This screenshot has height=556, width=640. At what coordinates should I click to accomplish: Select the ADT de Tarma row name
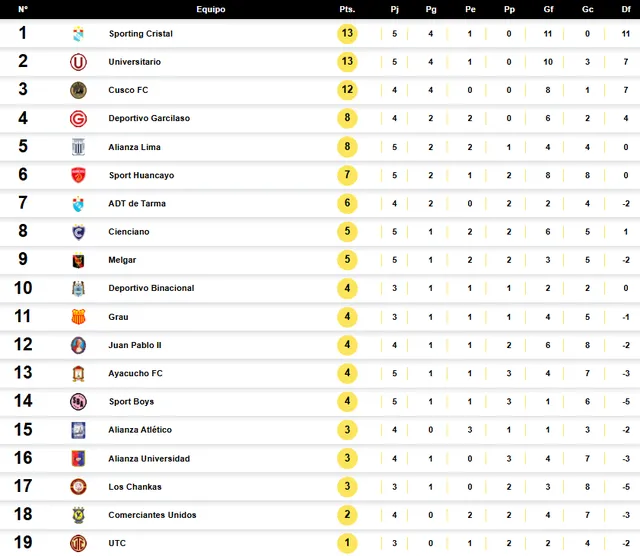tap(137, 204)
